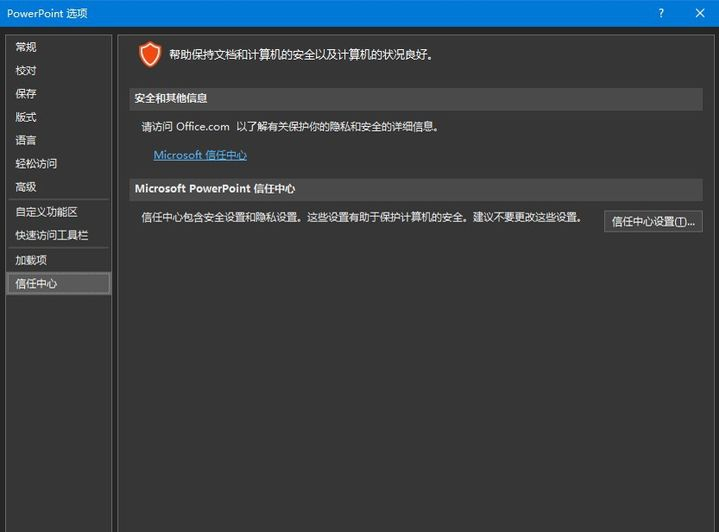Go to the 保存 options page
The image size is (719, 532).
coord(59,94)
